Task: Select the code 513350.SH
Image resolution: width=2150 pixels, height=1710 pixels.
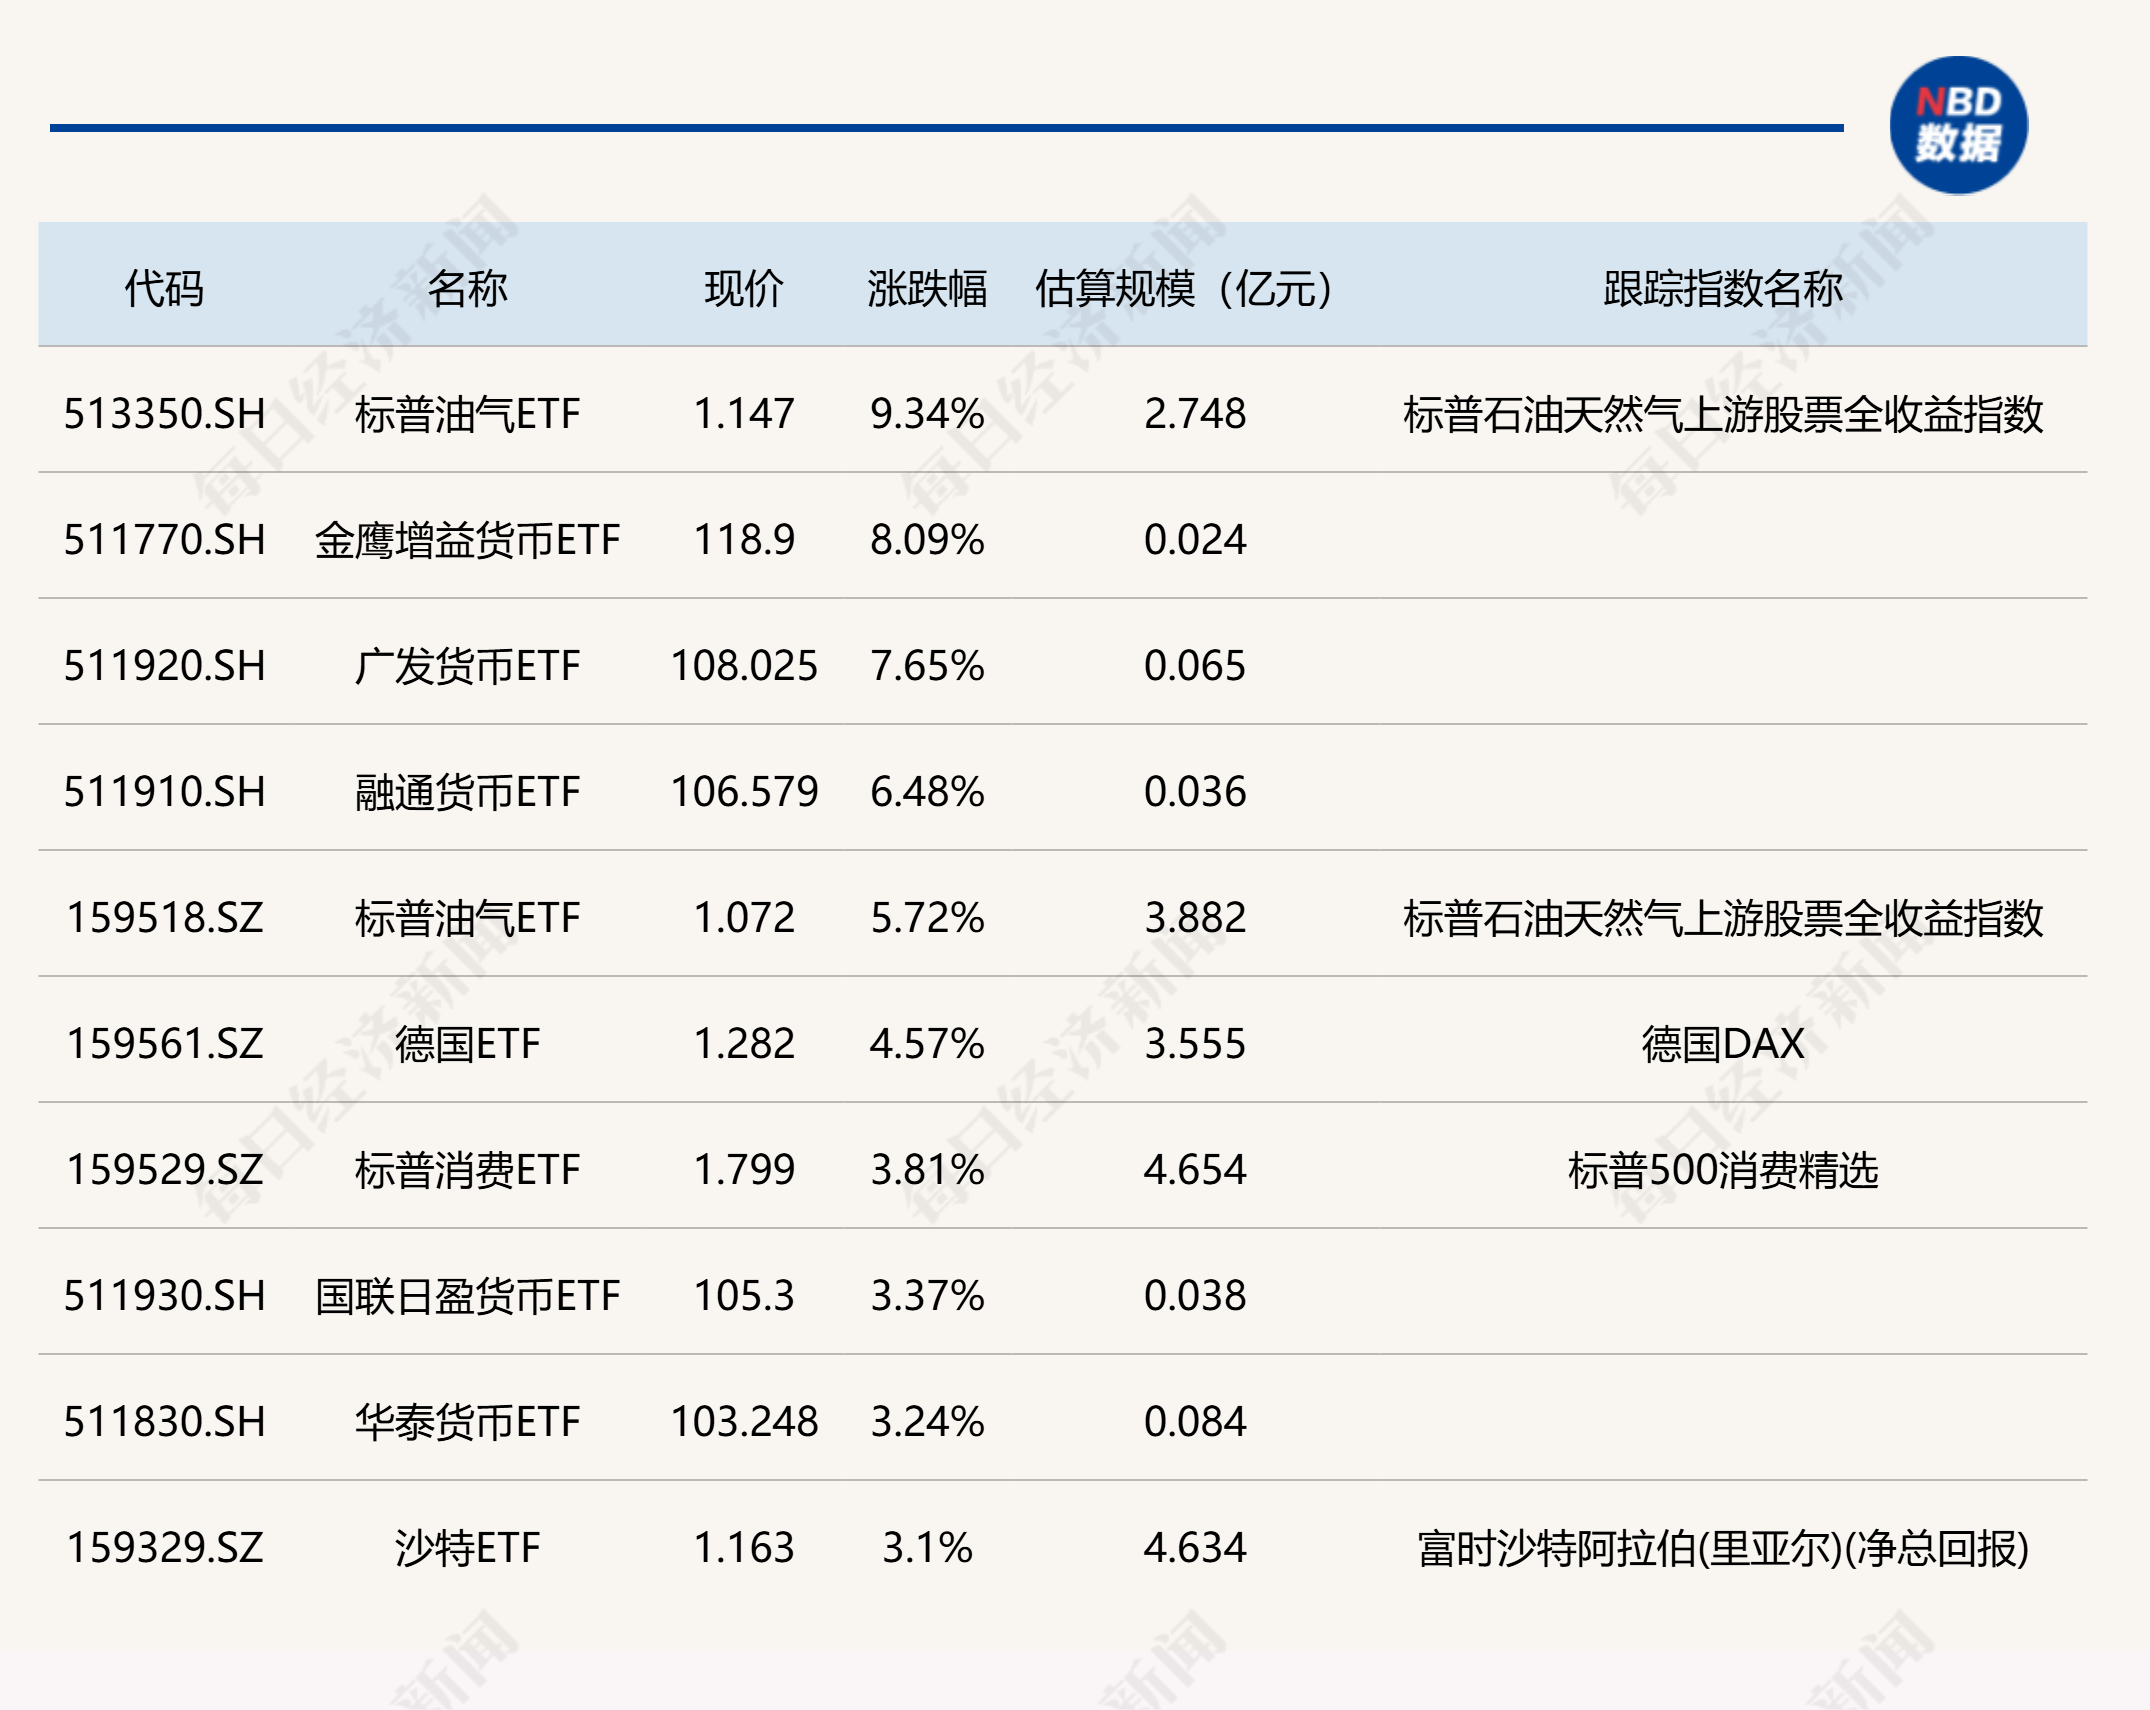Action: pos(164,414)
